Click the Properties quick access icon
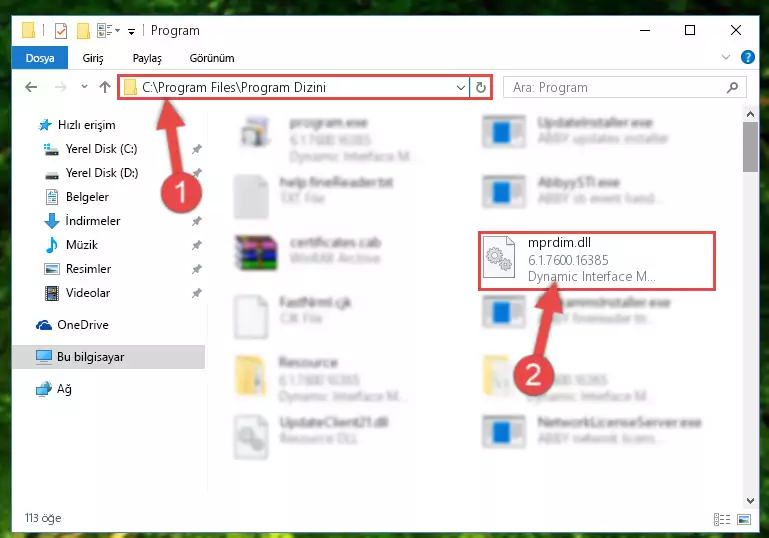 (61, 31)
